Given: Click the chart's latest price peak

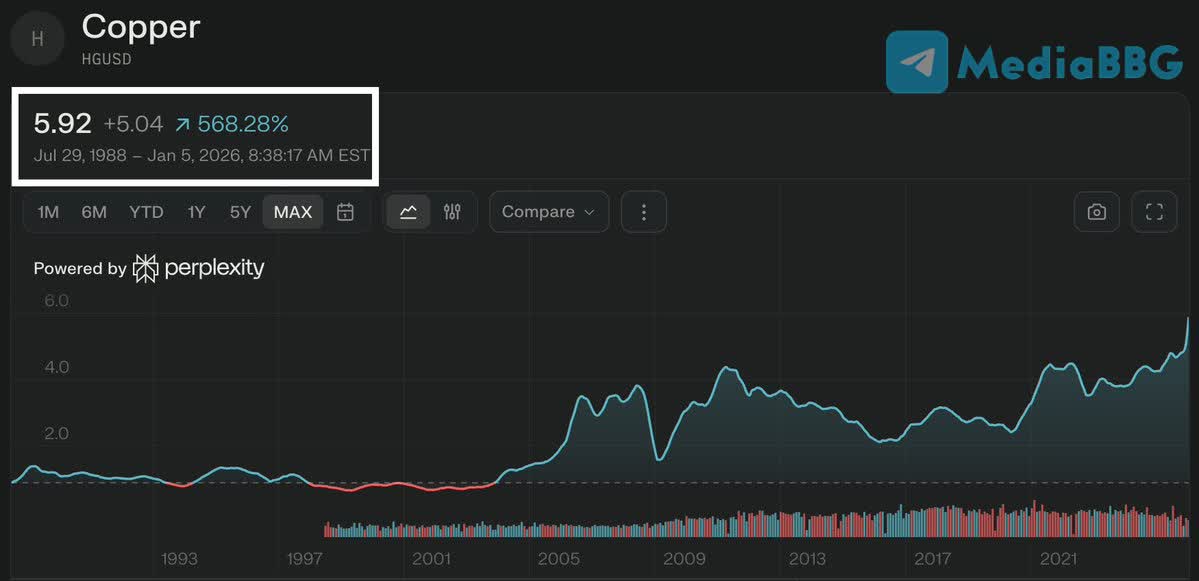Looking at the screenshot, I should click(1188, 319).
